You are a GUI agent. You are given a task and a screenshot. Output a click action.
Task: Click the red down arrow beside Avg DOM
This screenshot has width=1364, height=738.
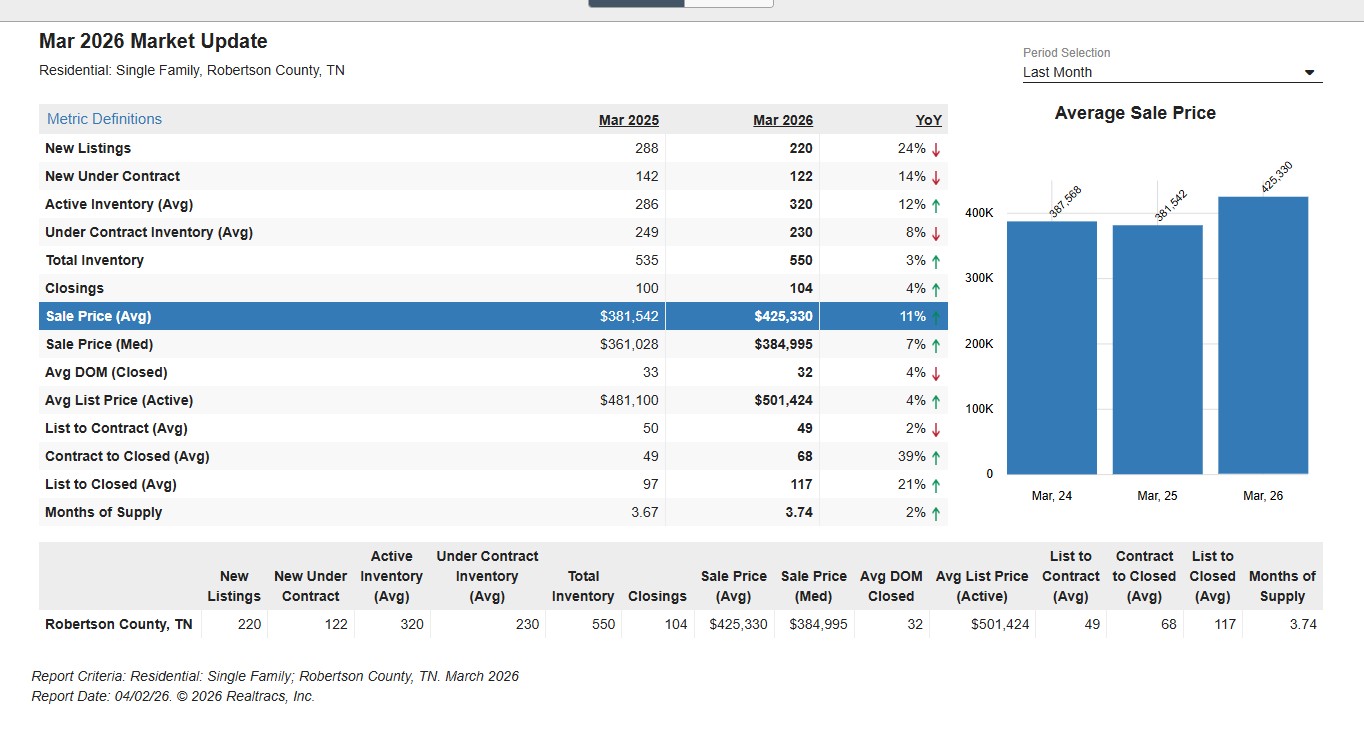tap(936, 373)
